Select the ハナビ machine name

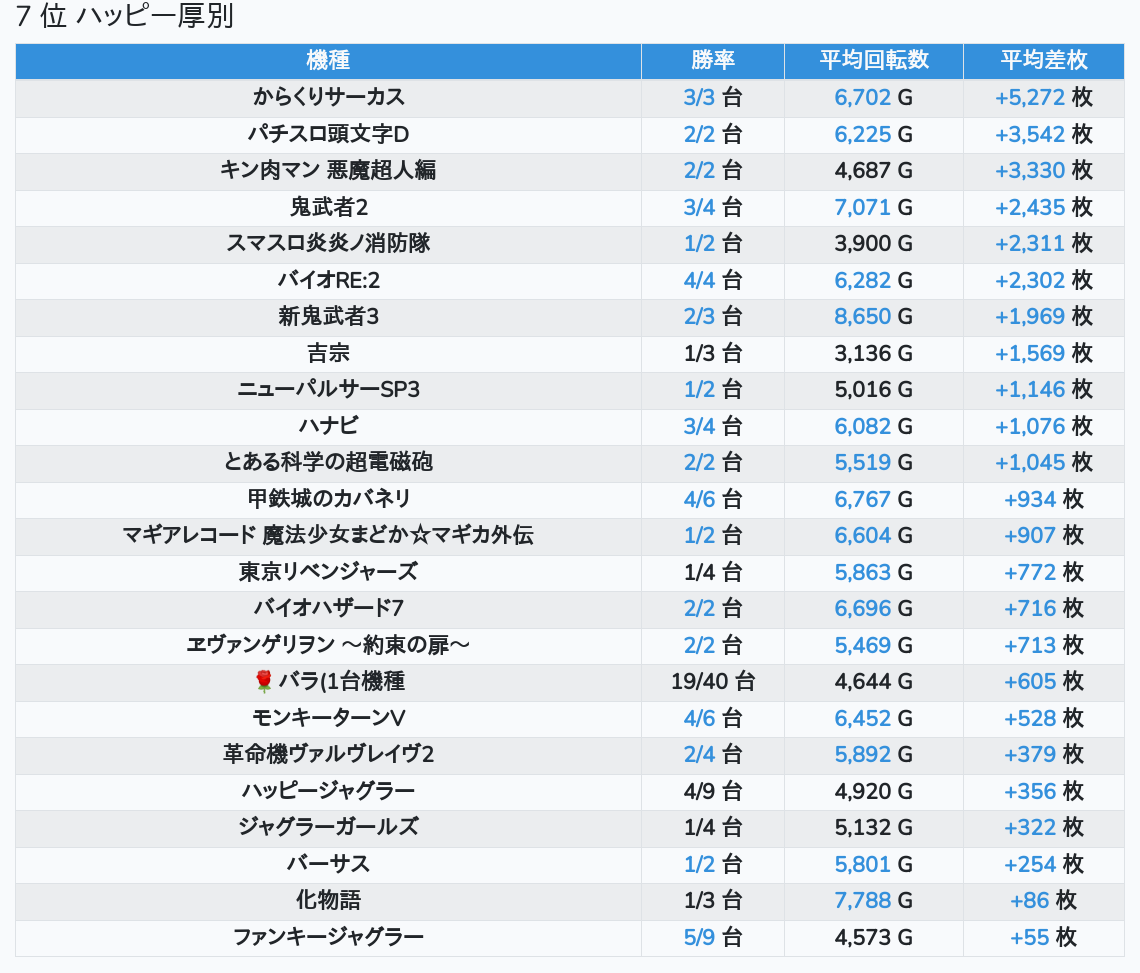click(x=328, y=426)
